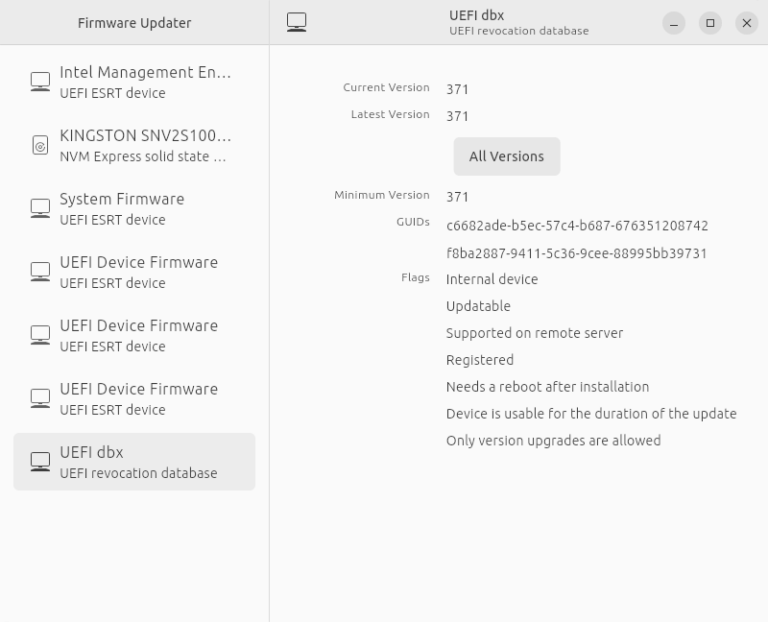Maximize the Firmware Updater window

(710, 22)
